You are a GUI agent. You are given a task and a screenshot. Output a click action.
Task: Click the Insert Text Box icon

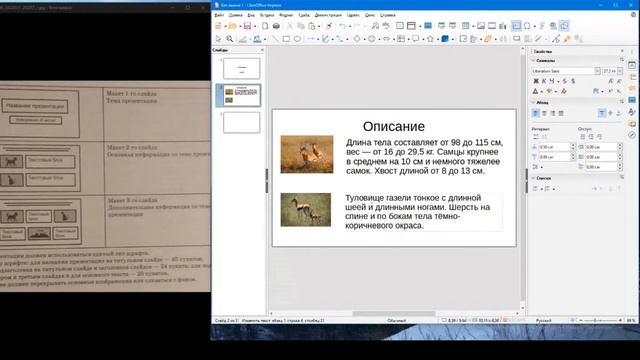tap(516, 26)
